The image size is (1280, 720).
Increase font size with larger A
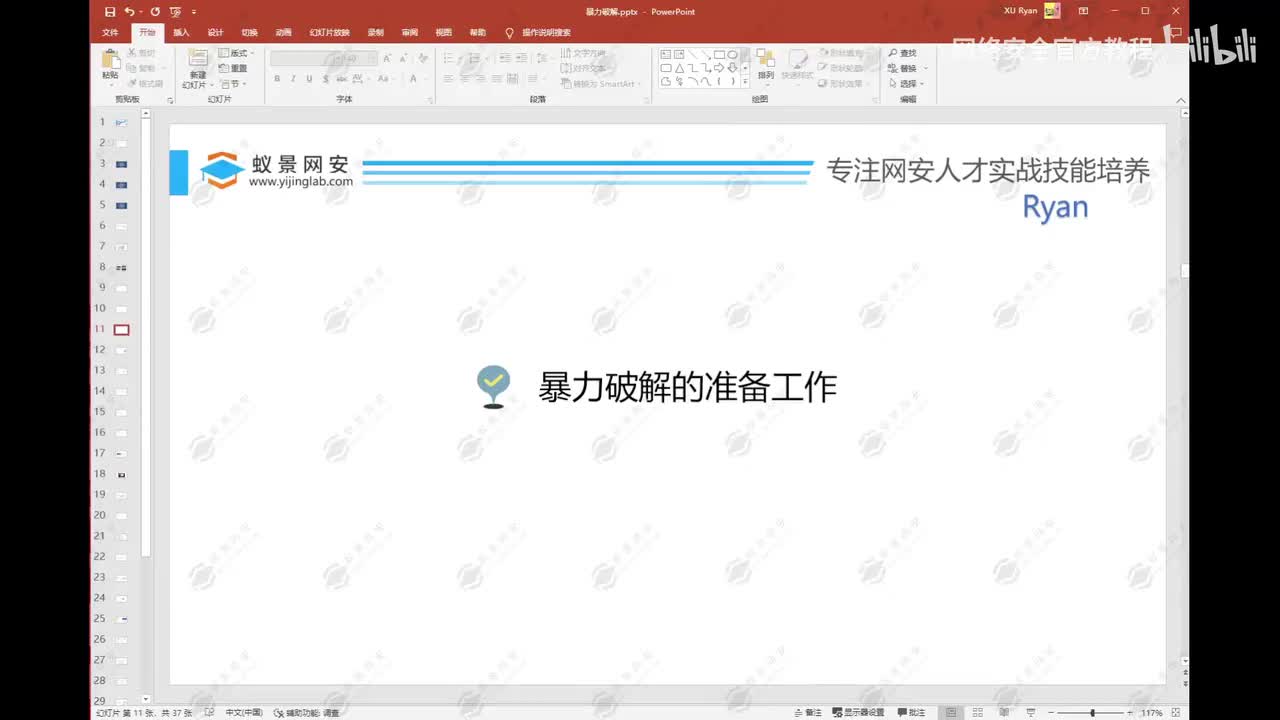[386, 59]
